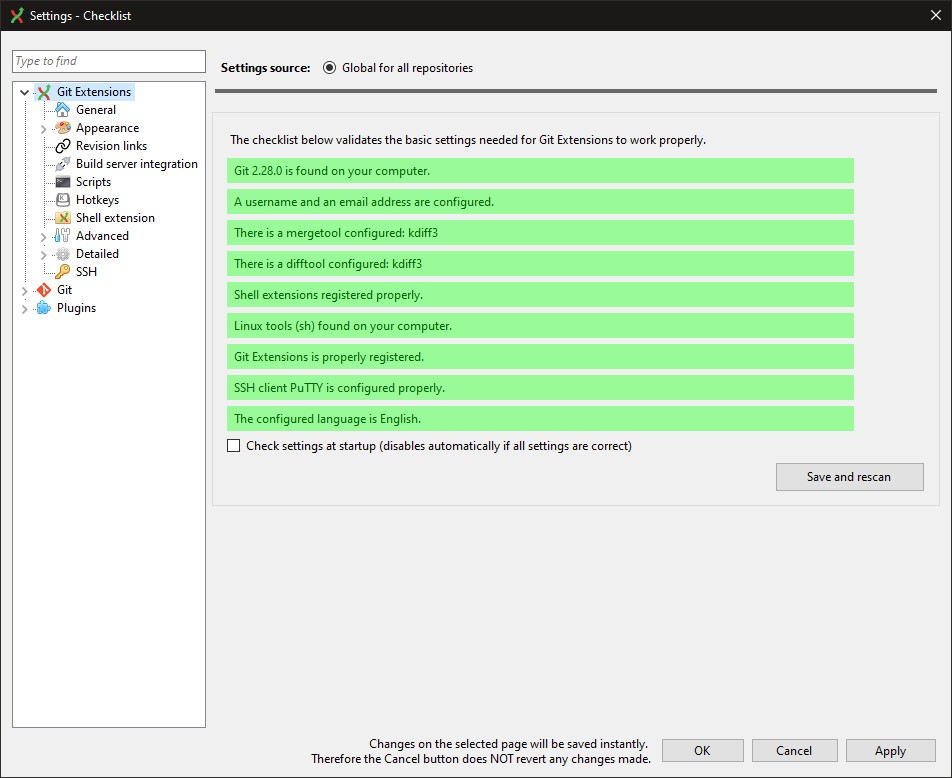Click the Detailed gear icon
The height and width of the screenshot is (778, 952).
[63, 254]
